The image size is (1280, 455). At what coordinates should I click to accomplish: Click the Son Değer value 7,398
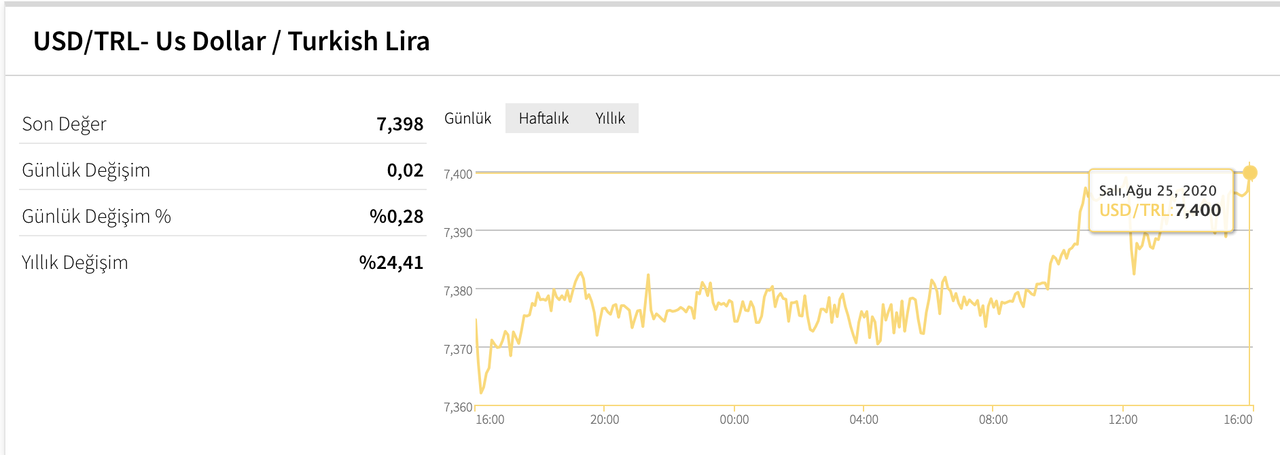pyautogui.click(x=400, y=124)
